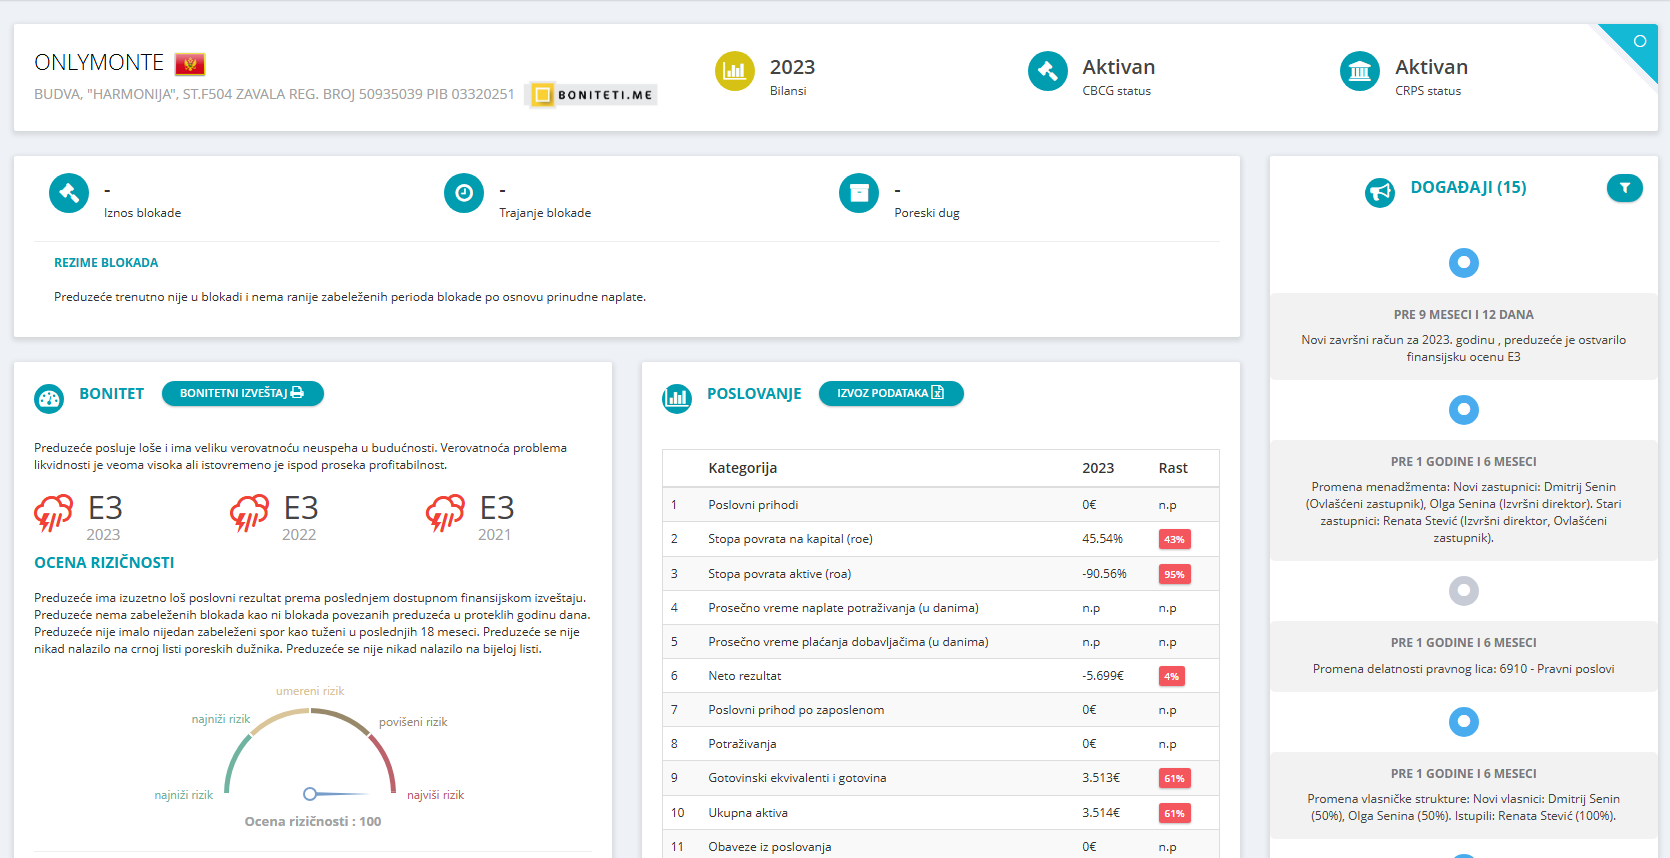Open the BONITETI.ME logo link
1670x858 pixels.
593,95
